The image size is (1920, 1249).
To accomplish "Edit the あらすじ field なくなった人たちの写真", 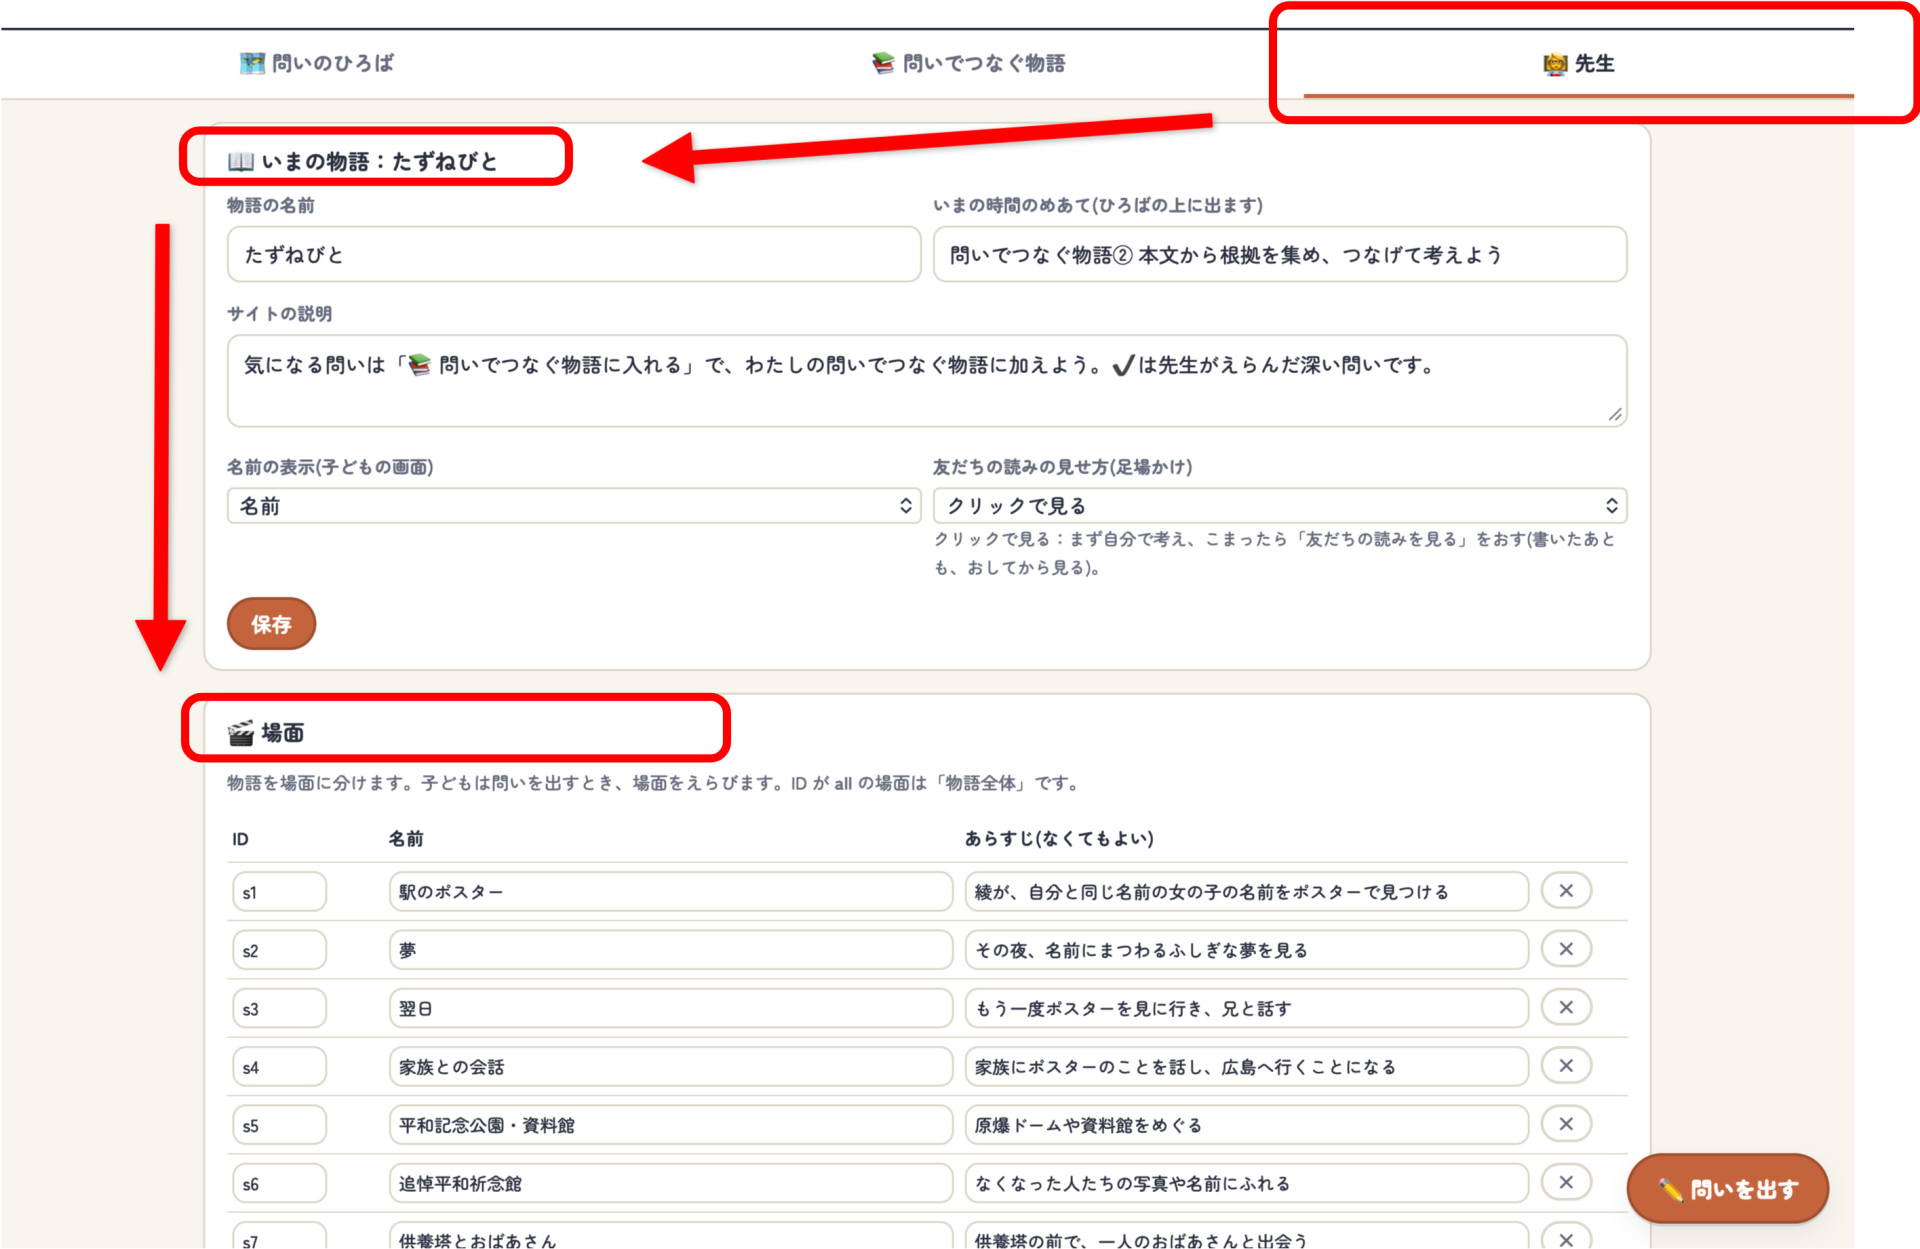I will tap(1246, 1183).
